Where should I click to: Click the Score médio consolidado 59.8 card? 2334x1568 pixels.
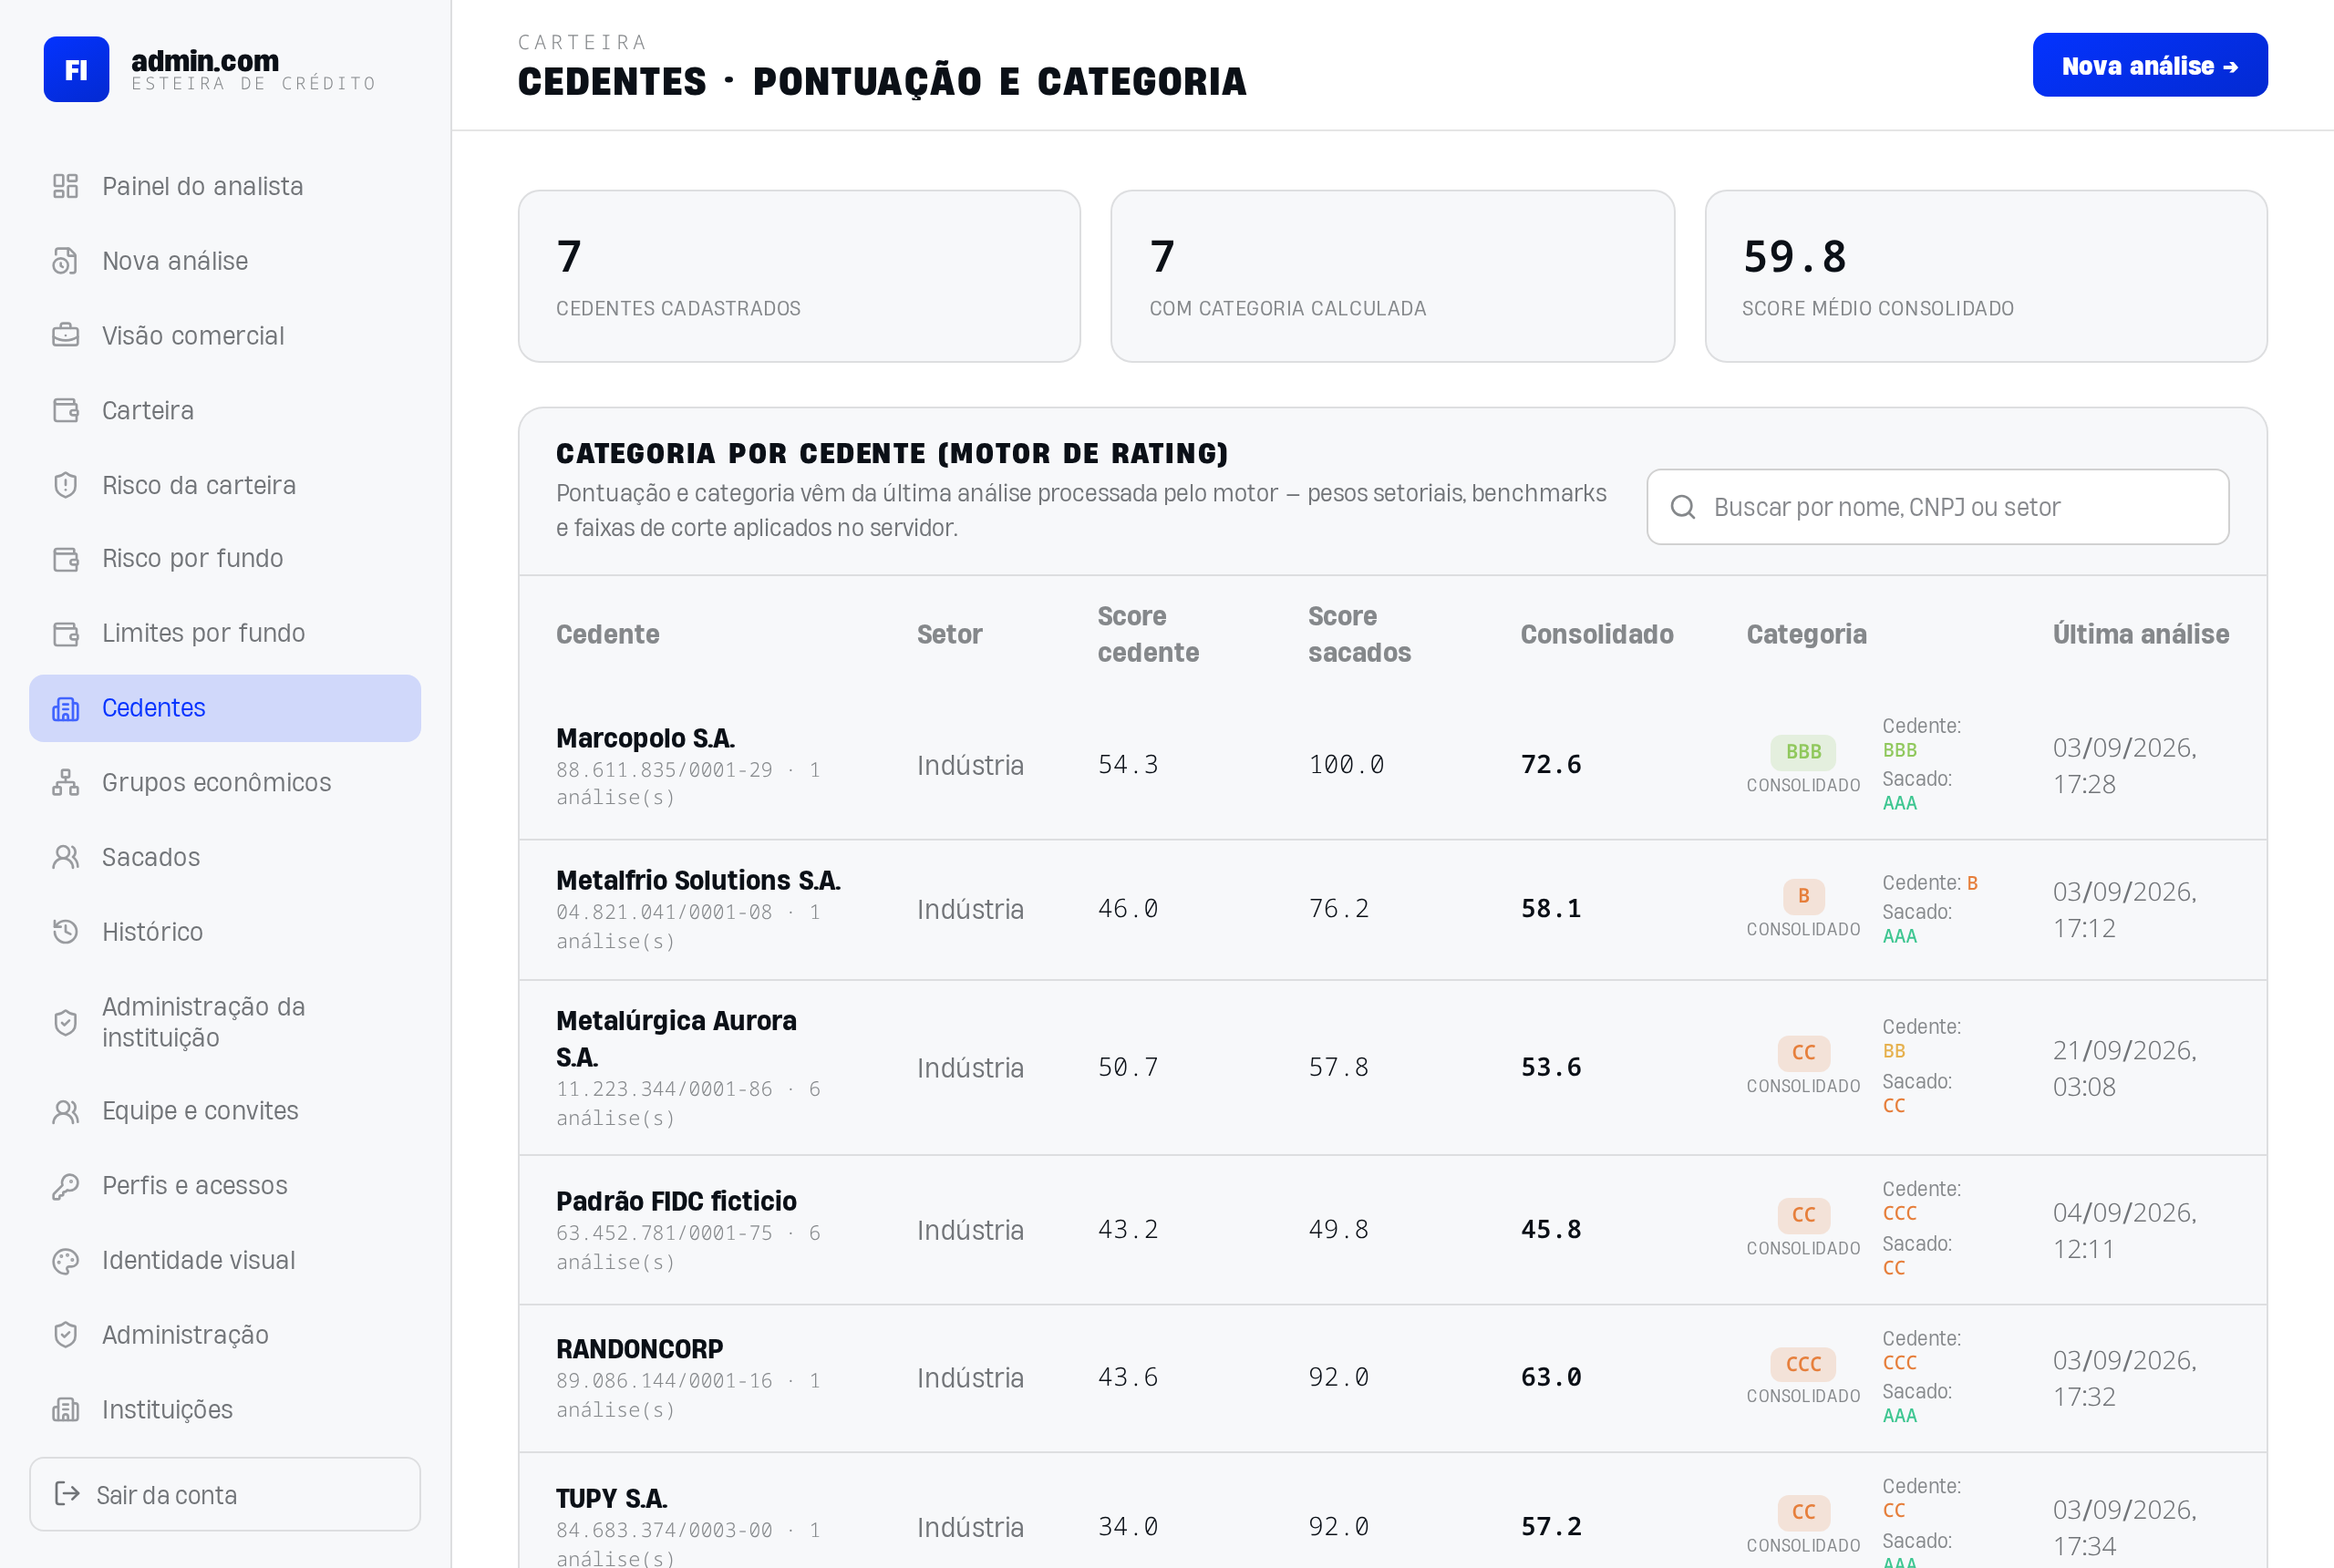click(x=1985, y=276)
